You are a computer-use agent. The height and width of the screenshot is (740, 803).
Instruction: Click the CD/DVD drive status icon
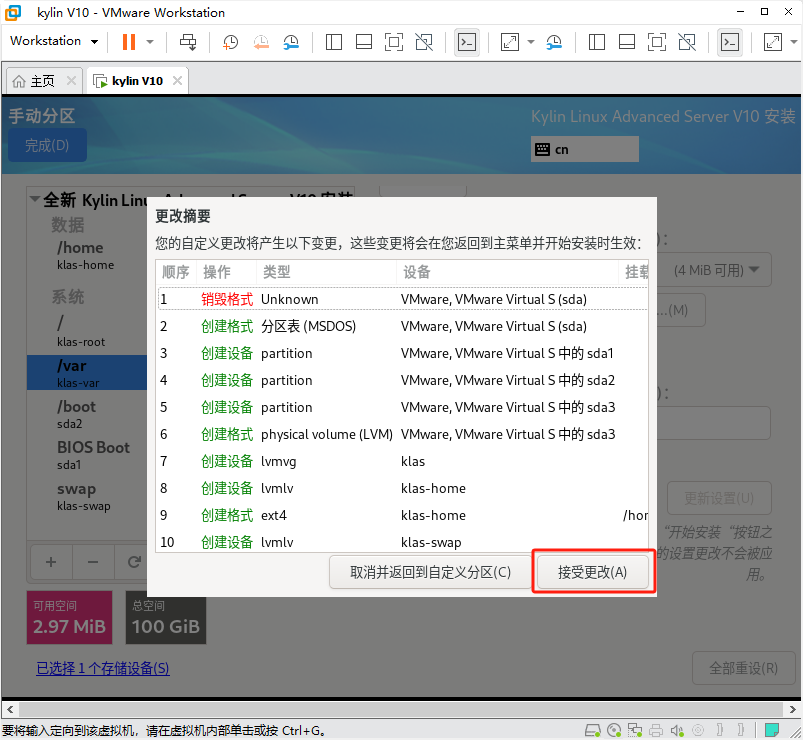[x=614, y=730]
